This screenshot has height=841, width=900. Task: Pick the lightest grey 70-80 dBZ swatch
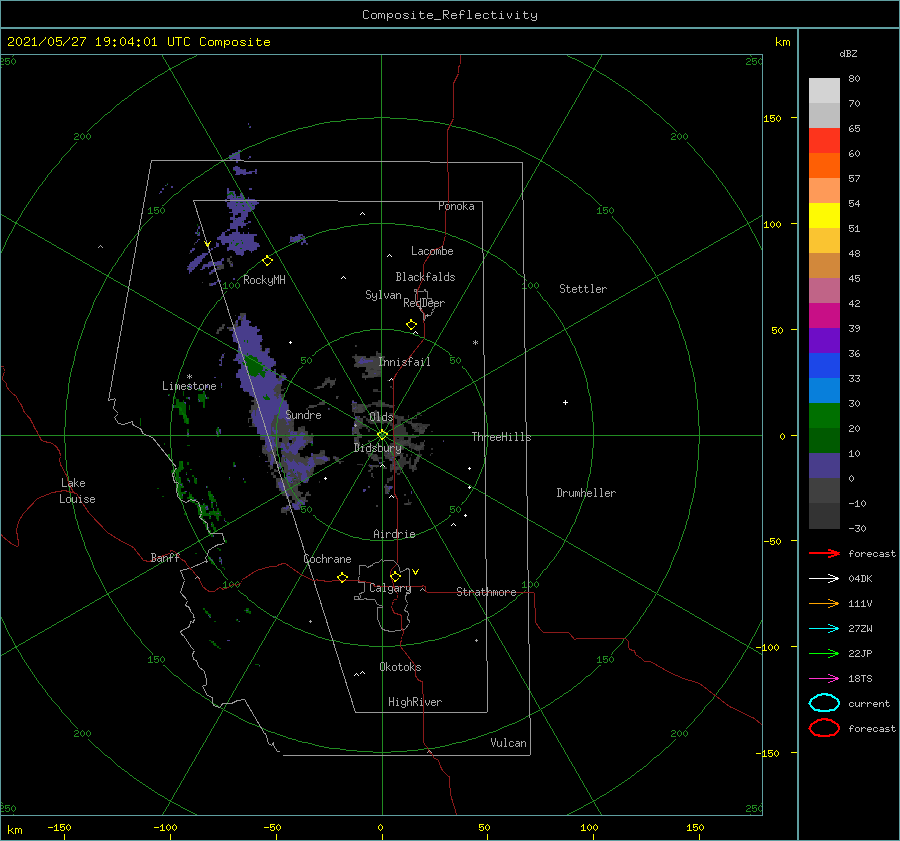click(824, 91)
